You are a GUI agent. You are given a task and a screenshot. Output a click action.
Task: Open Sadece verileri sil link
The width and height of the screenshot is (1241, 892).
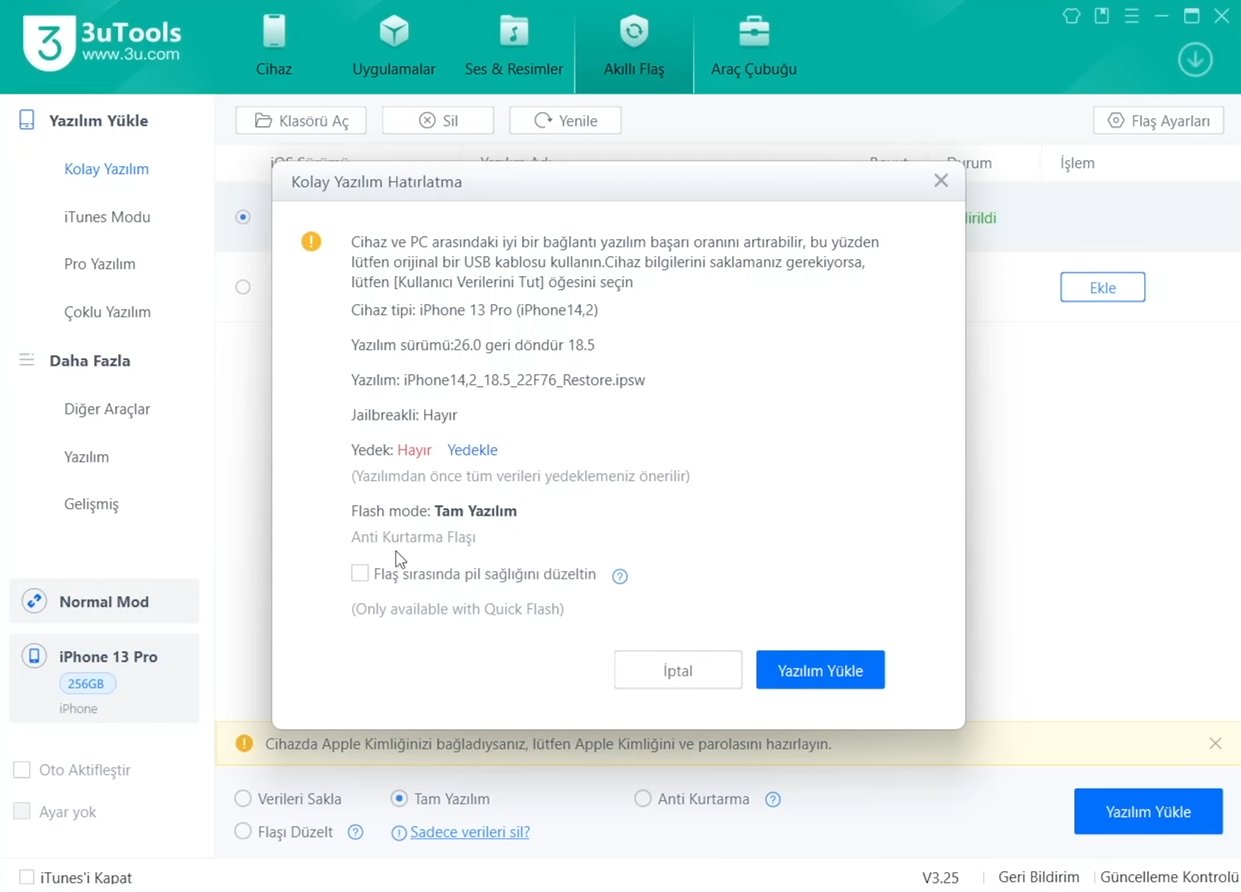(x=470, y=832)
